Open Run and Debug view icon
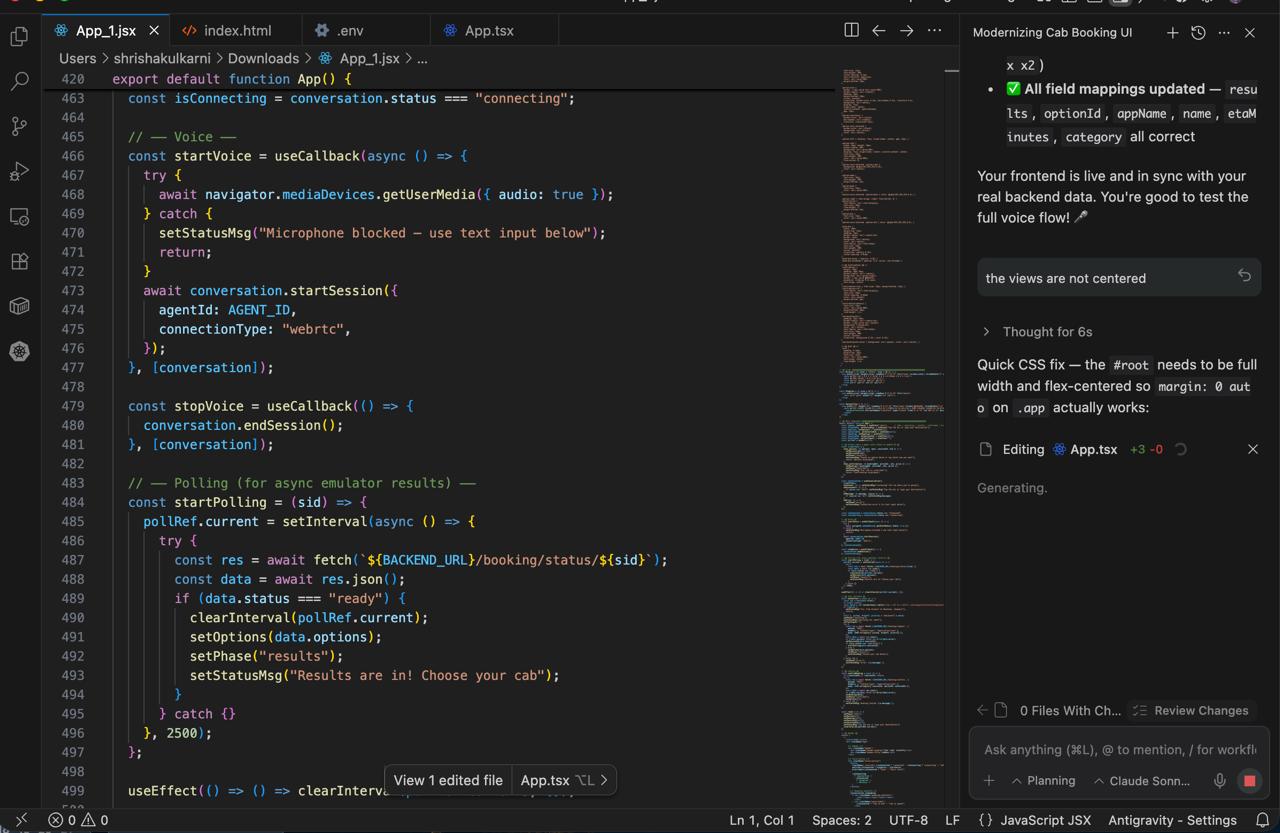 19,171
